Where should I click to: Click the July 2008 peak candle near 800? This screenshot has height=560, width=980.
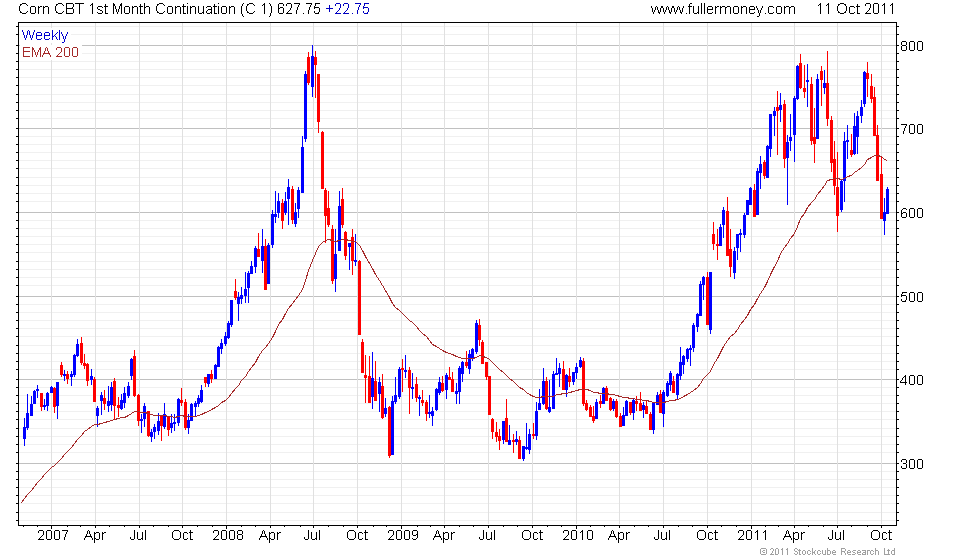pyautogui.click(x=312, y=72)
